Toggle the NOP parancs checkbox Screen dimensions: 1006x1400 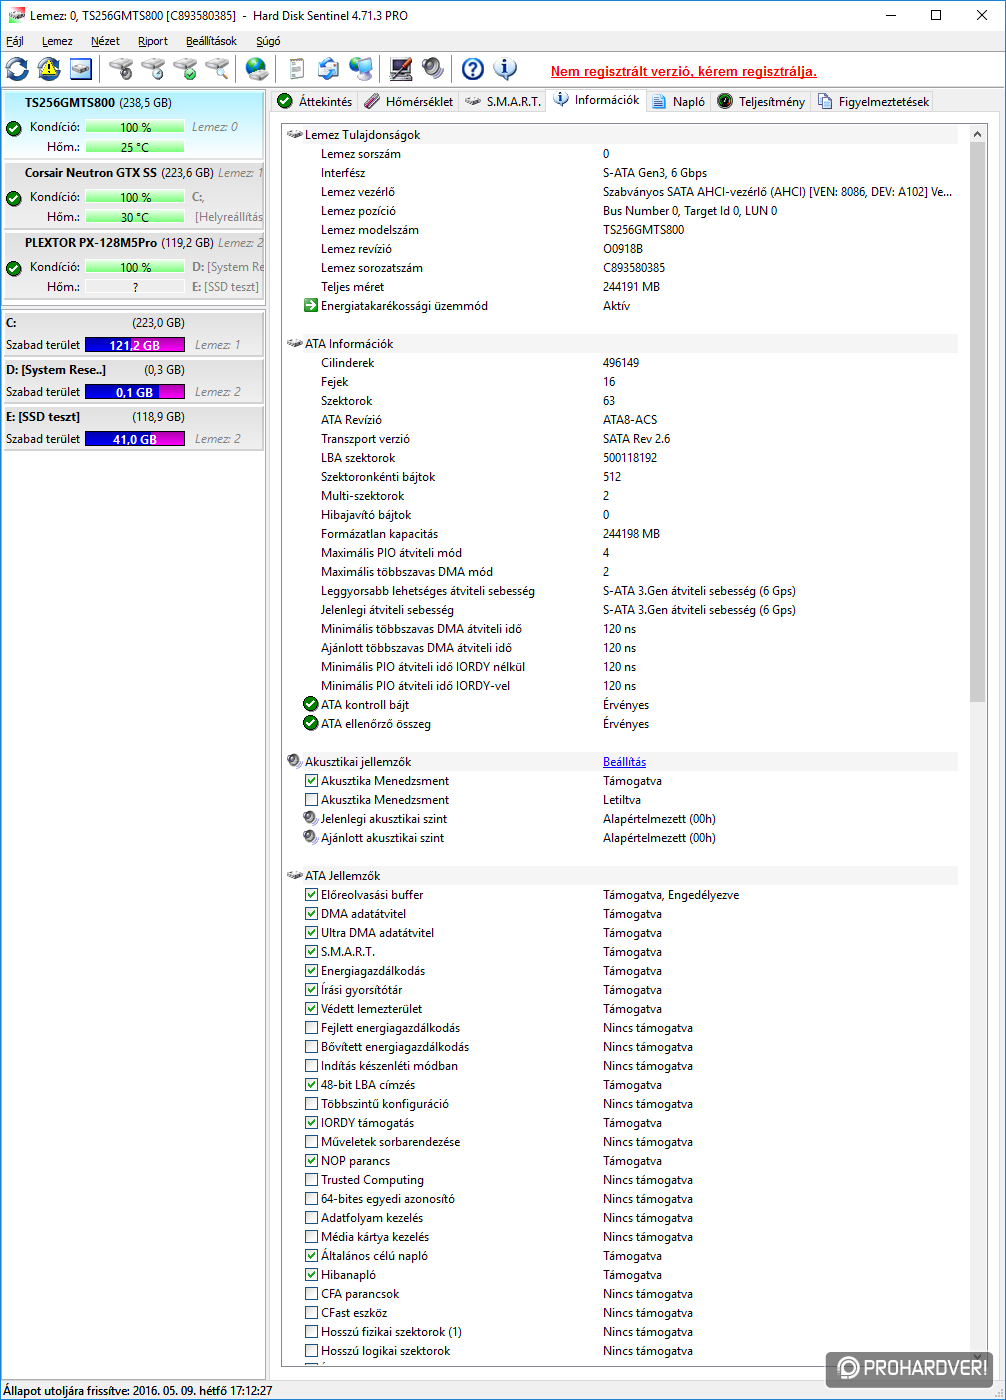click(x=311, y=1161)
